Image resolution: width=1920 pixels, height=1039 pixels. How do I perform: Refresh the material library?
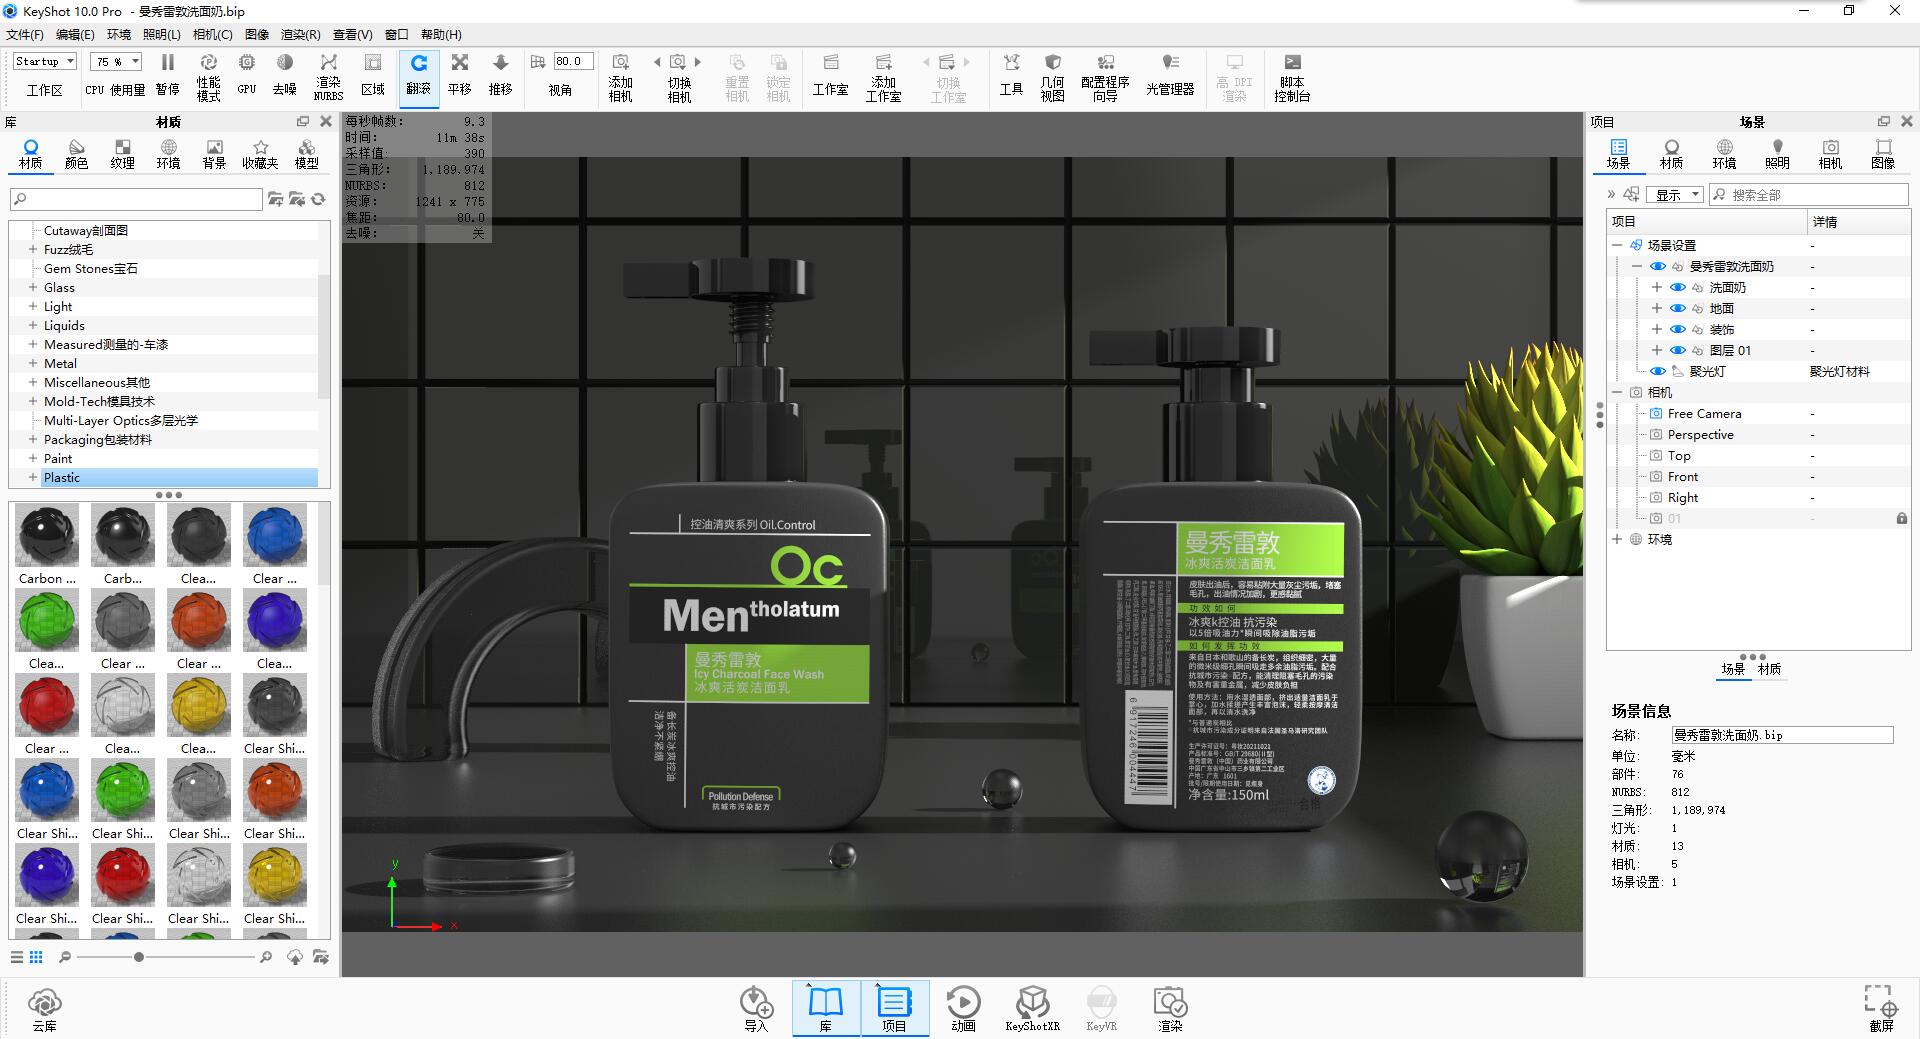coord(319,199)
